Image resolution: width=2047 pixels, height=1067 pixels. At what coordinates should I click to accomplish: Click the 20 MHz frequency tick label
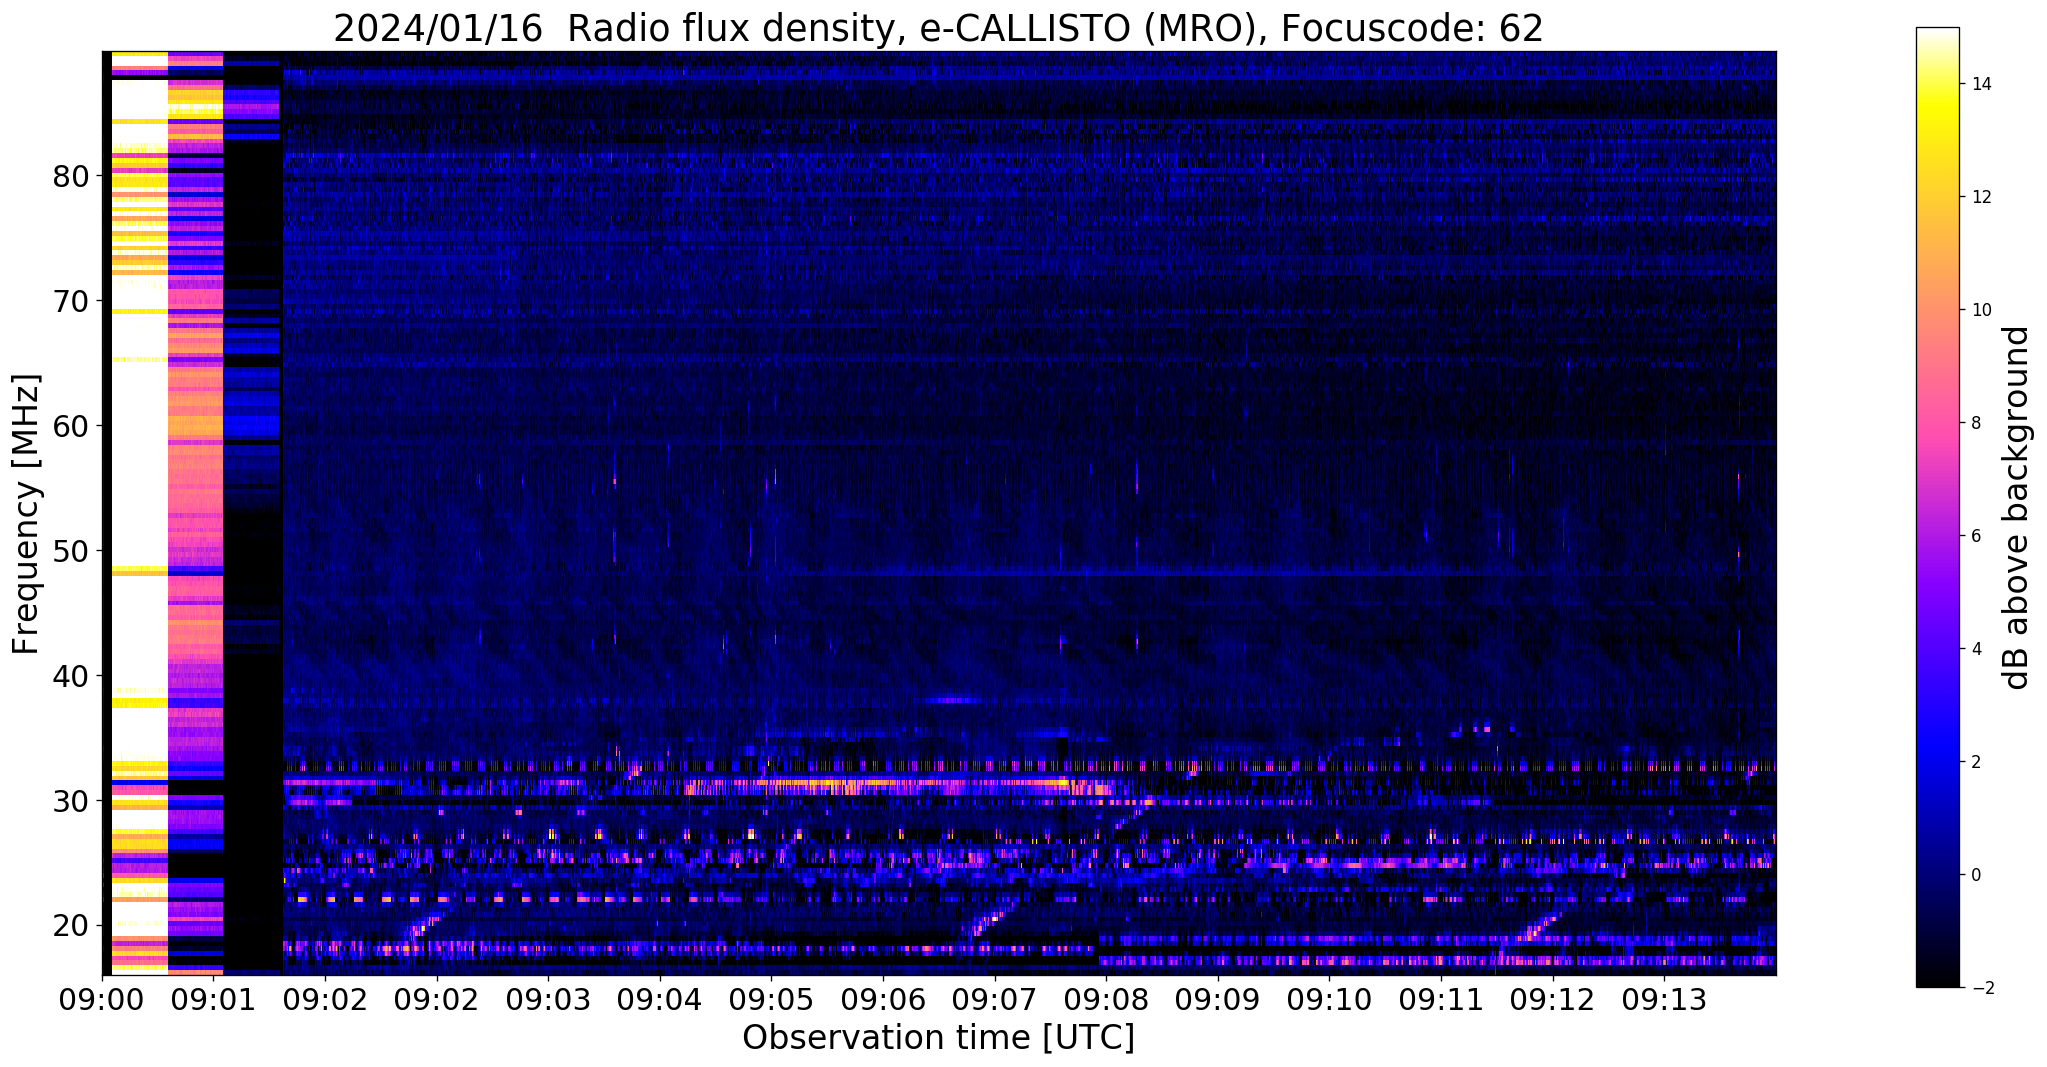(x=72, y=926)
